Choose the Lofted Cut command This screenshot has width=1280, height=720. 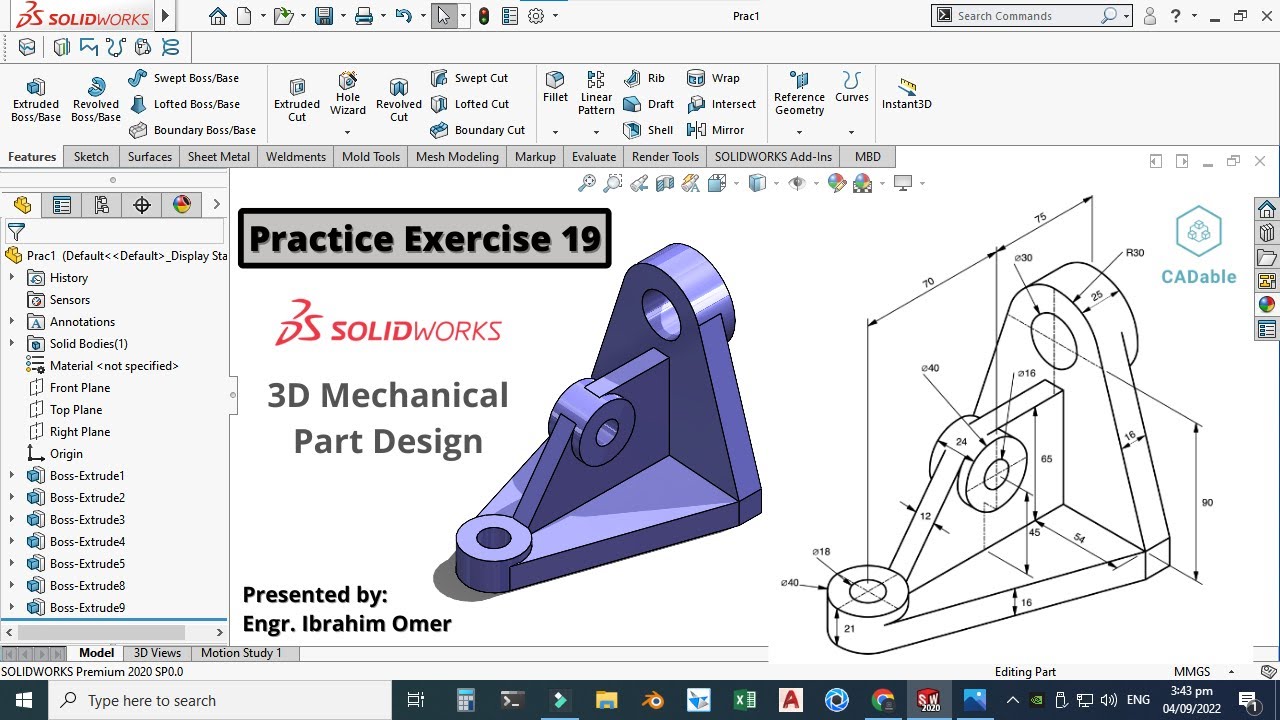(470, 104)
